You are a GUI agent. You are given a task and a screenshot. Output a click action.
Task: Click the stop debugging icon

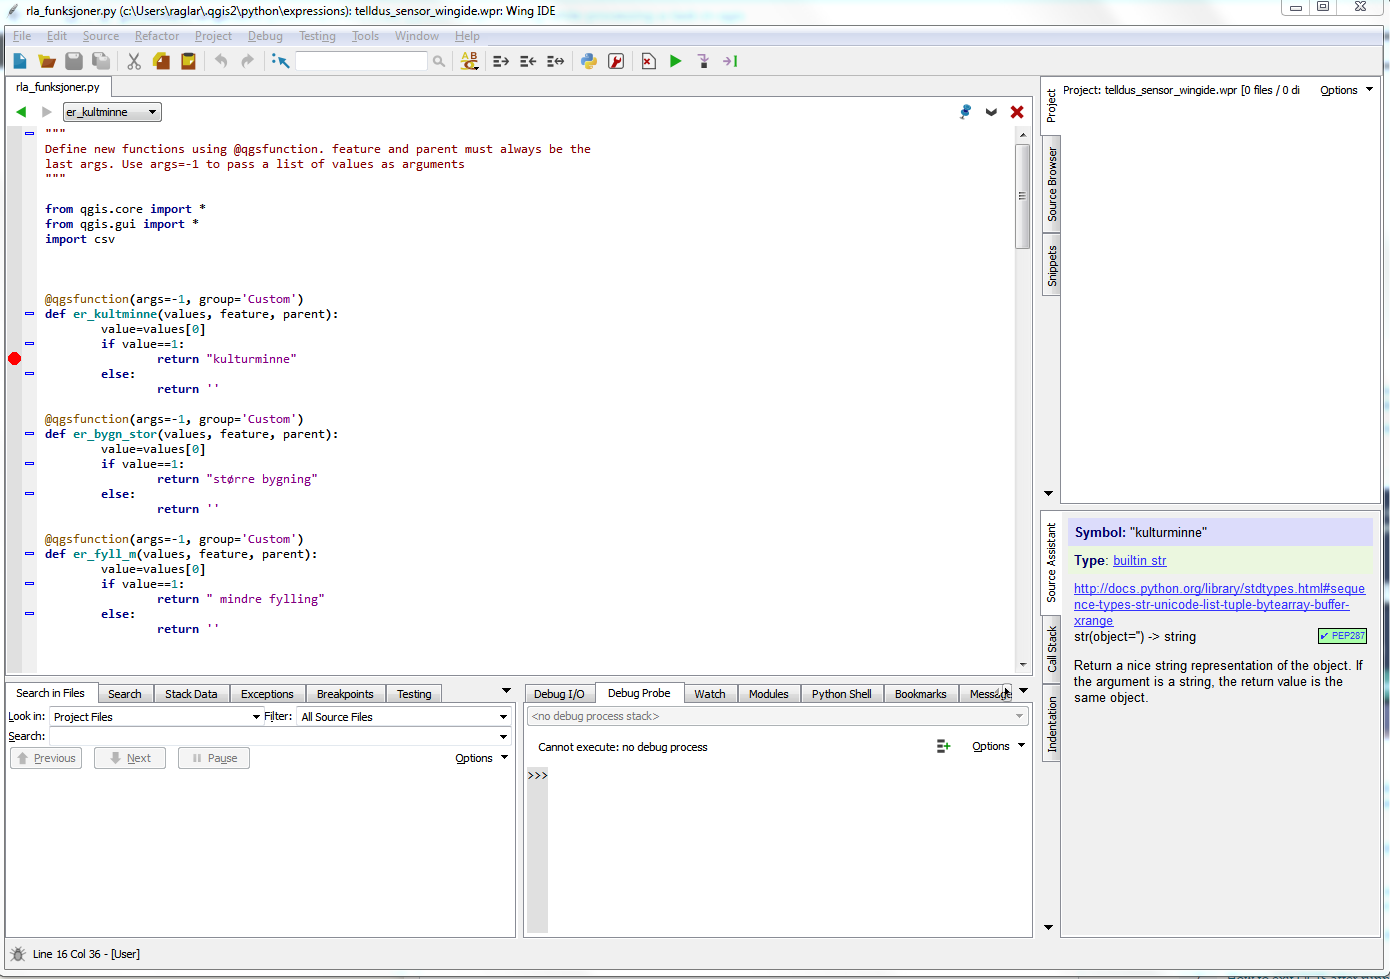pos(648,61)
